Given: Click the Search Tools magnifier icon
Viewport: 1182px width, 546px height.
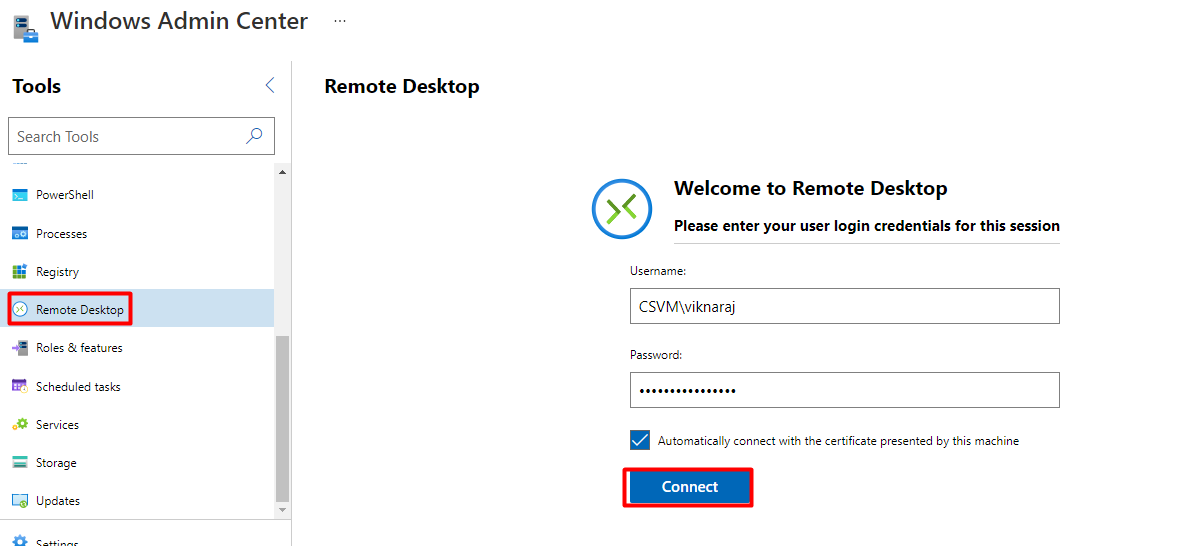Looking at the screenshot, I should coord(255,136).
